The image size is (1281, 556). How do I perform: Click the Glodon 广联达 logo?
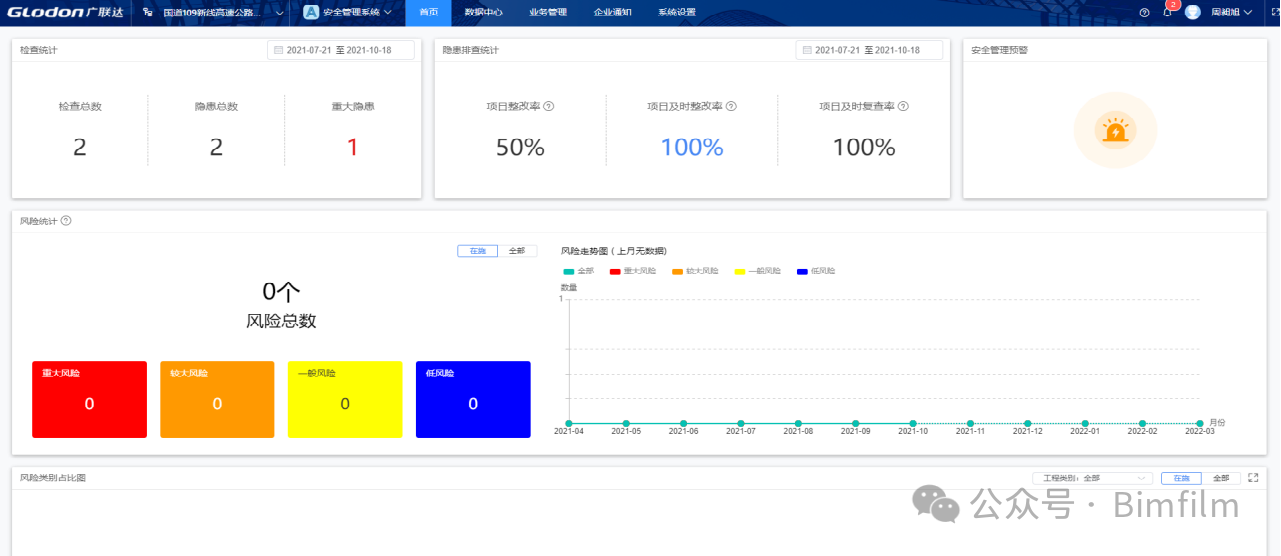(65, 12)
